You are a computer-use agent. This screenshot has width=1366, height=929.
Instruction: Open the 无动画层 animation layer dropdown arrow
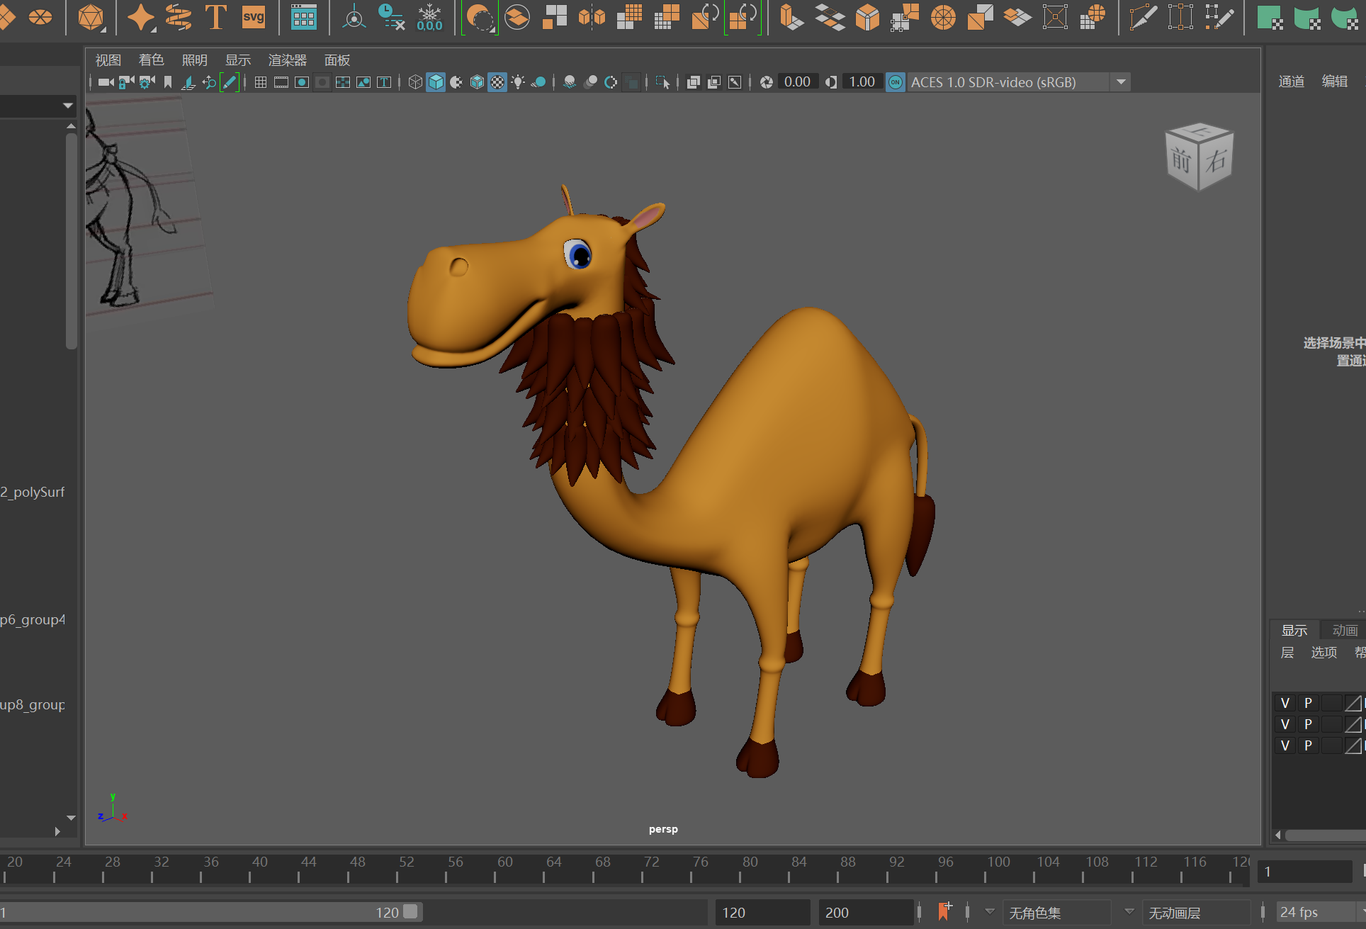1129,911
